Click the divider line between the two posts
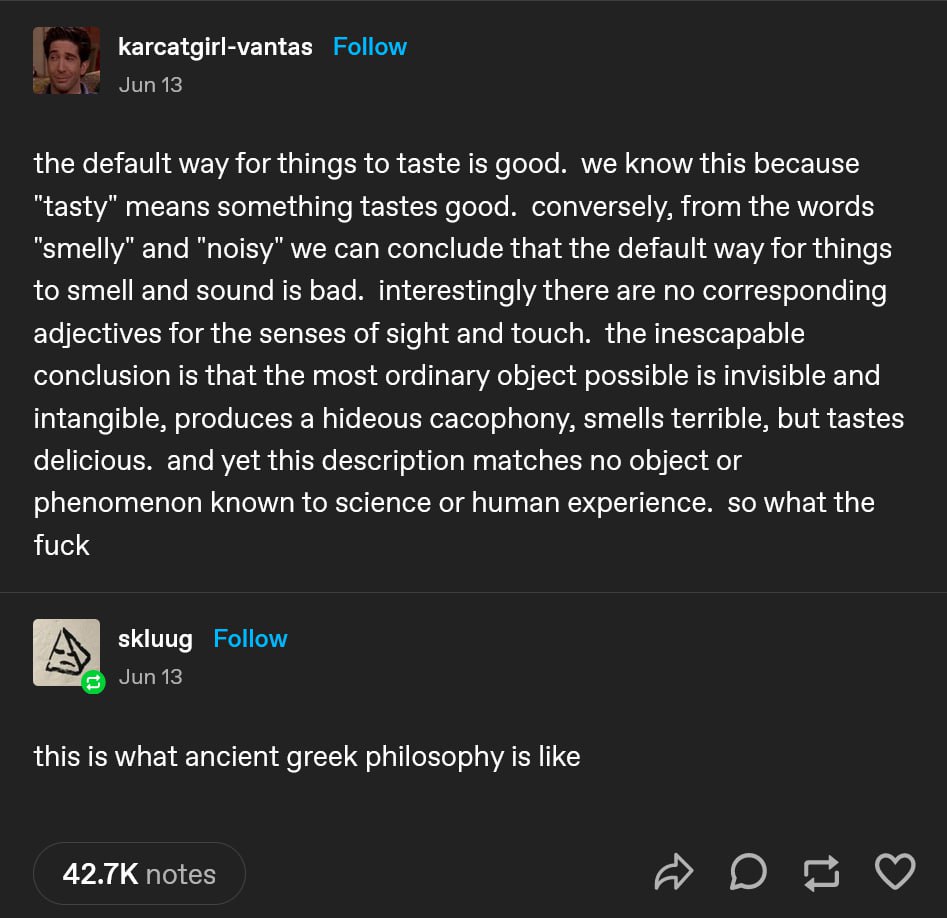The image size is (947, 918). tap(474, 592)
